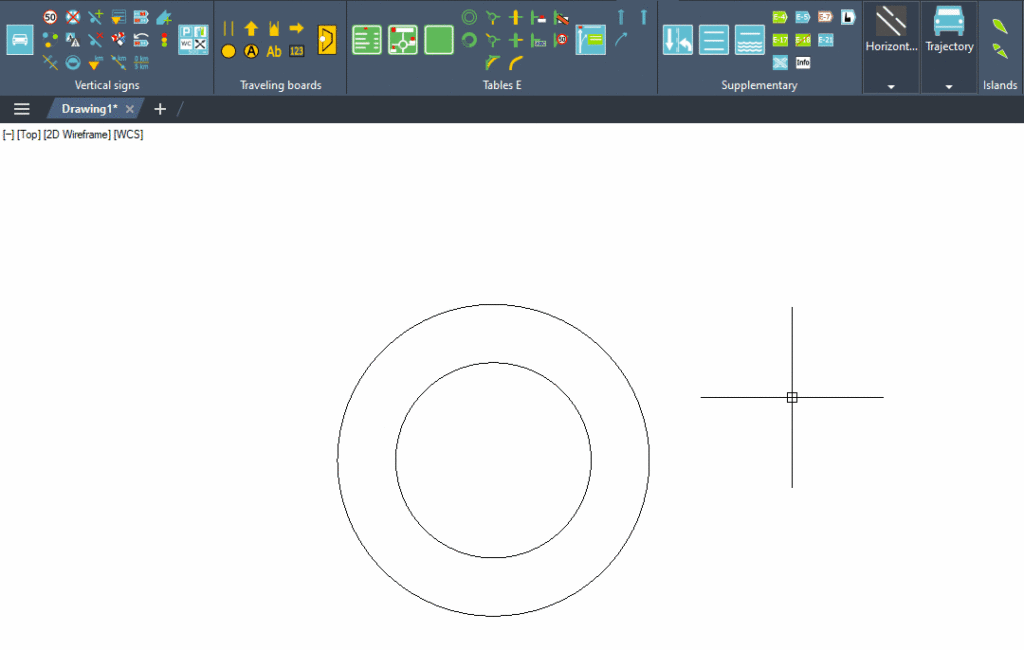Choose the yellow 'Ab' text board icon
This screenshot has height=650, width=1024.
tap(274, 51)
